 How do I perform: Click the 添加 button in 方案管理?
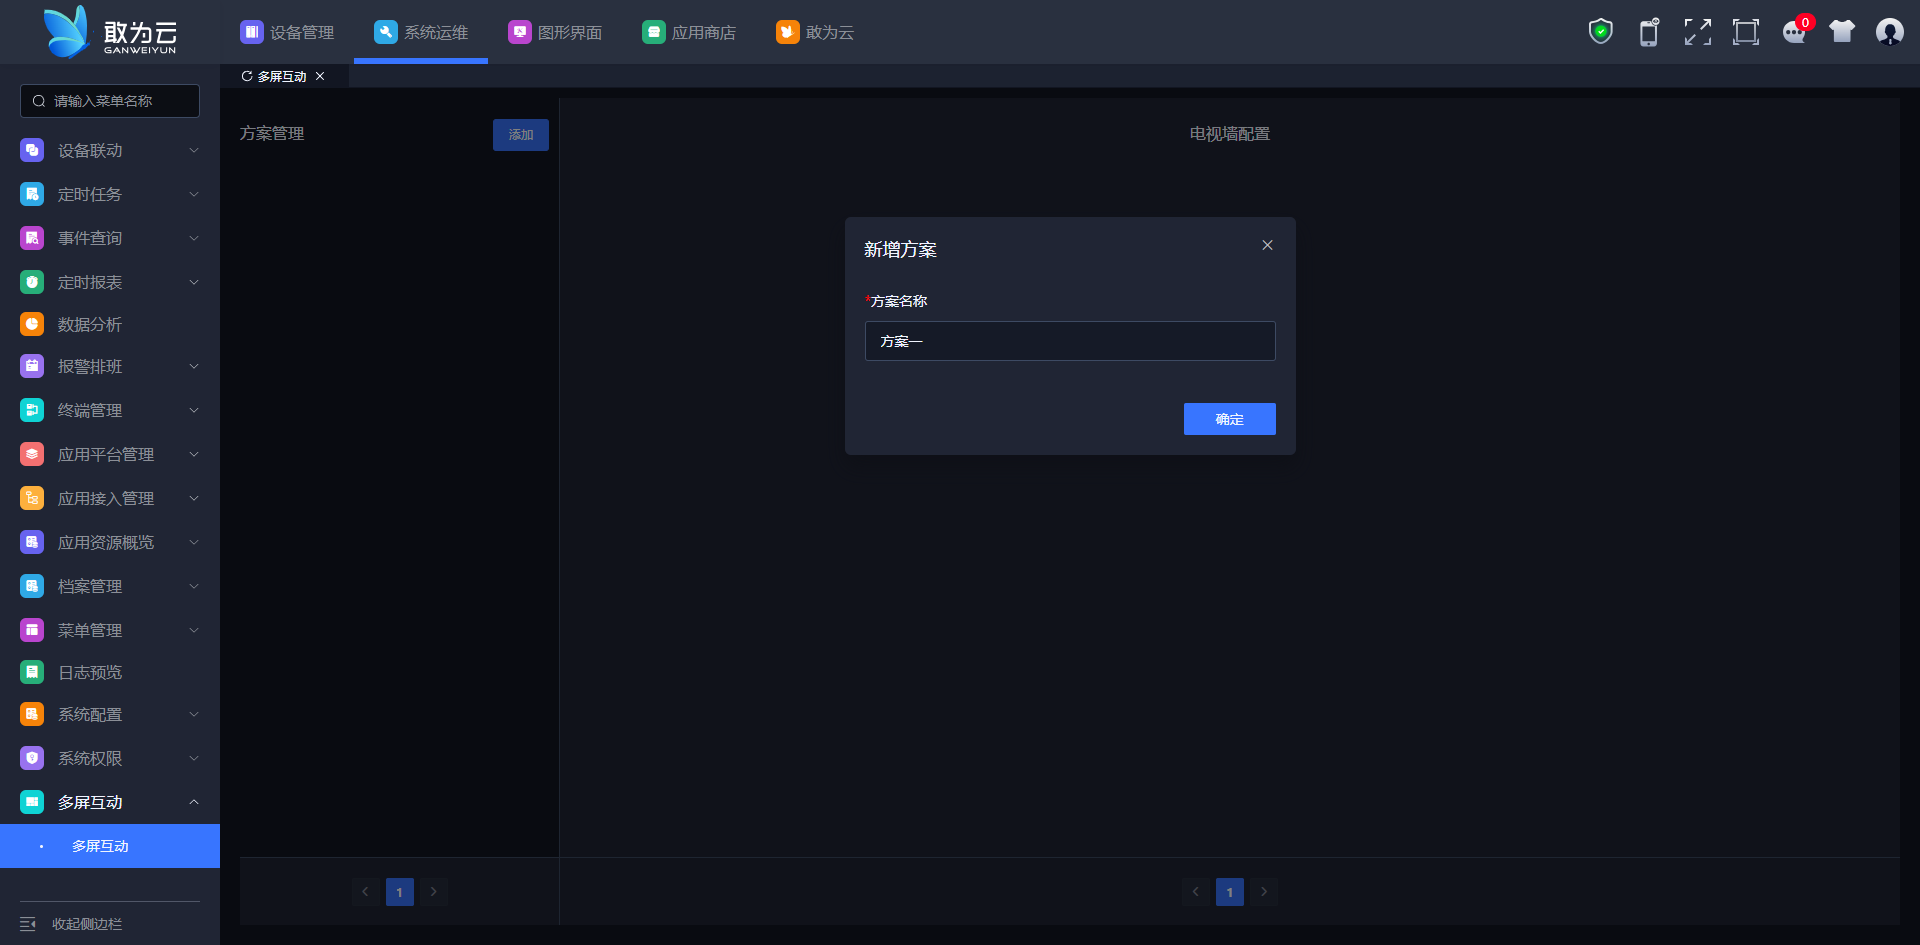521,135
